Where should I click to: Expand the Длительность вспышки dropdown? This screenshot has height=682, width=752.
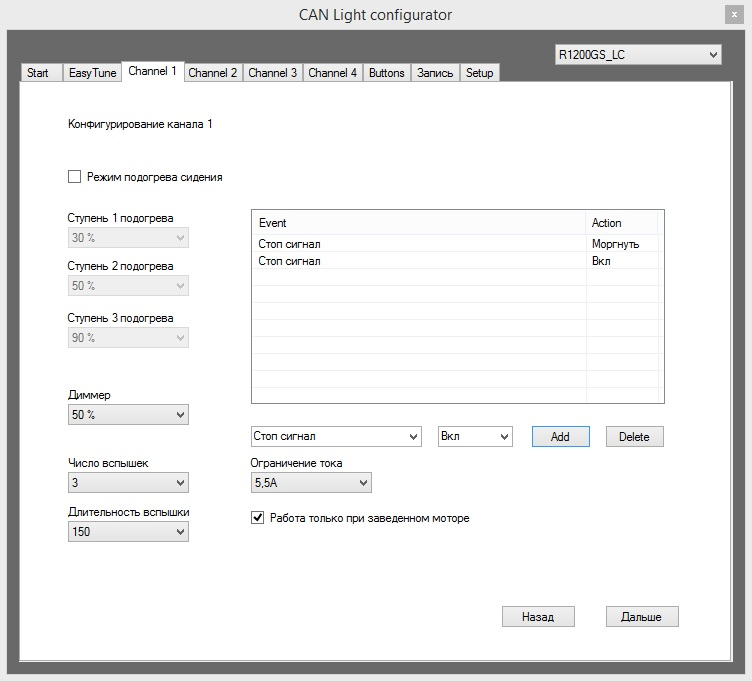pyautogui.click(x=127, y=532)
